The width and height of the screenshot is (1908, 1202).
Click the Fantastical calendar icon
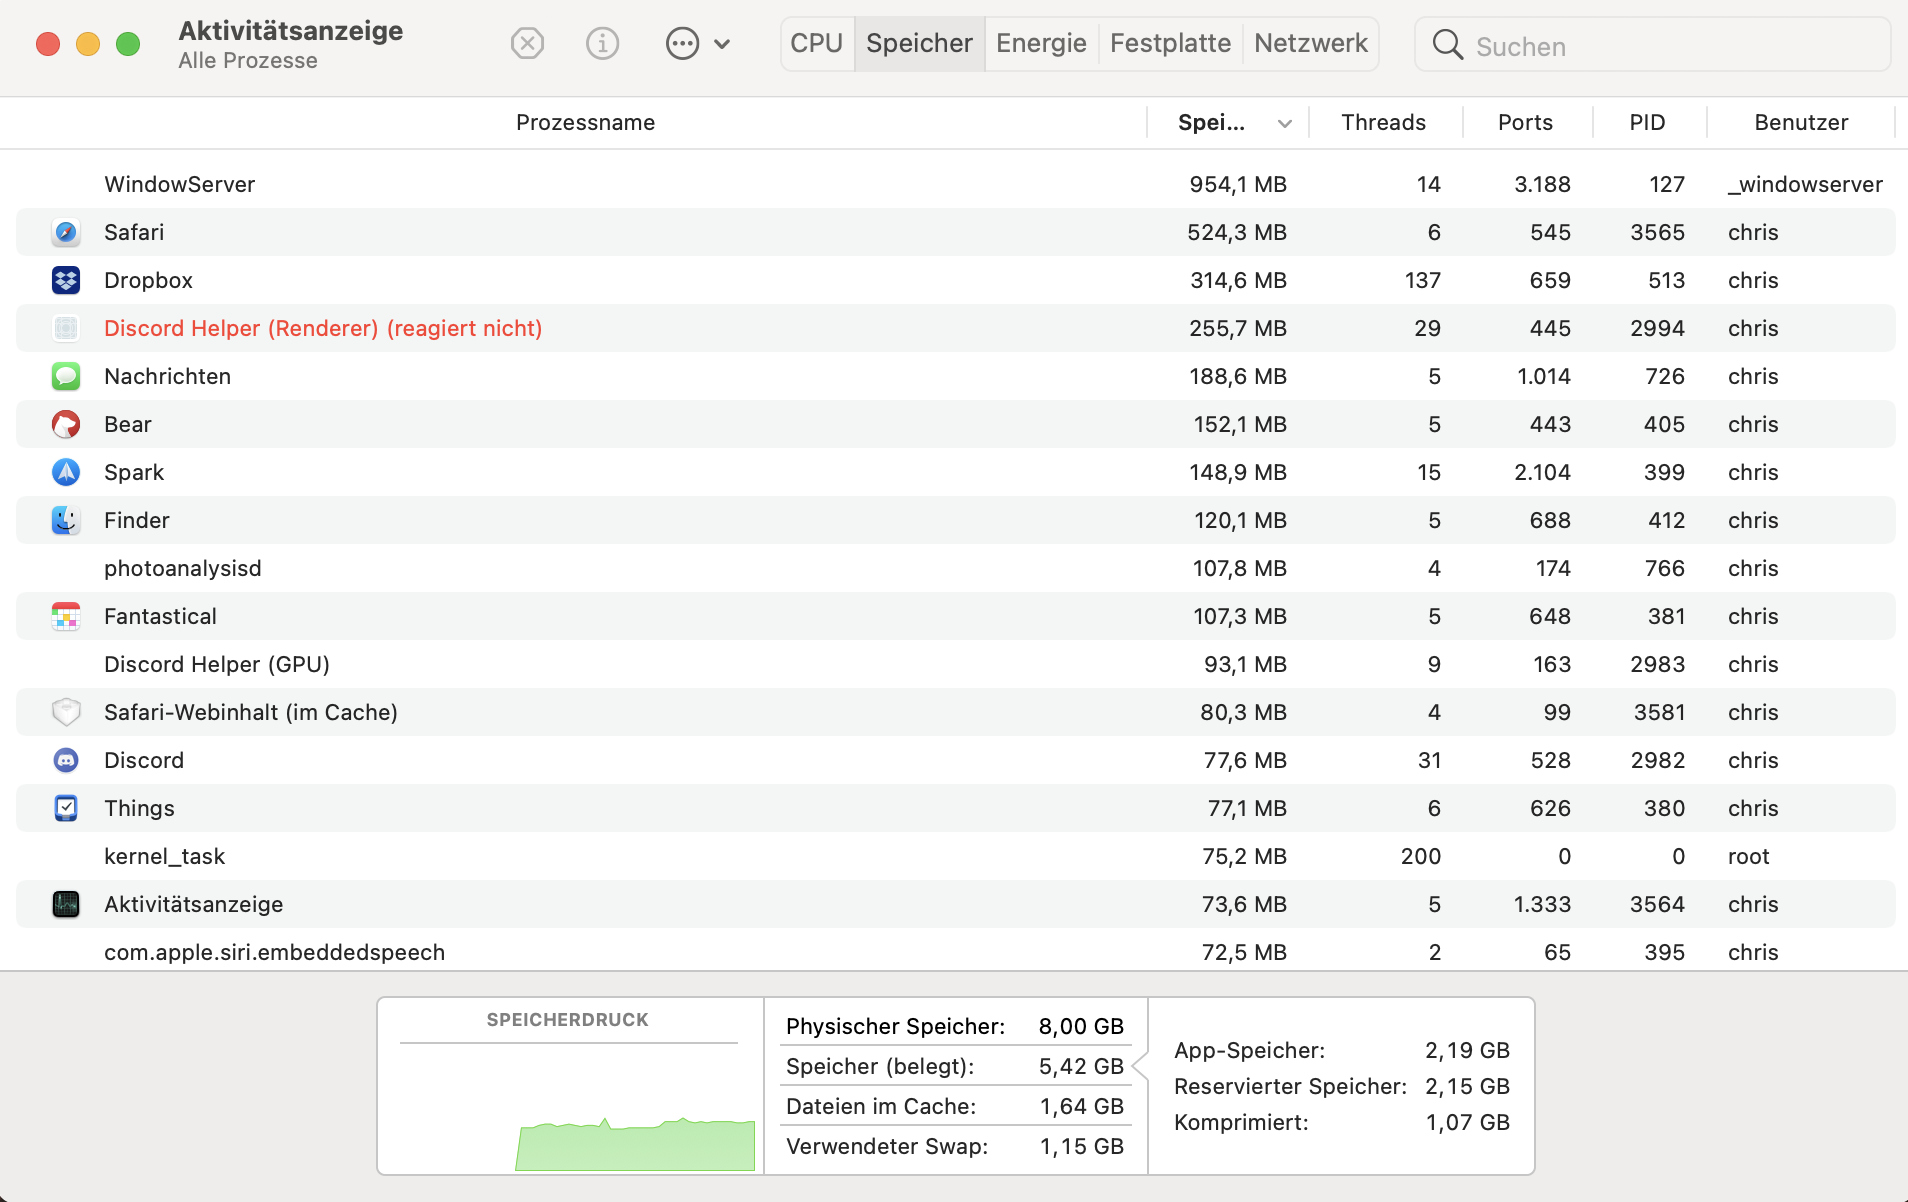(65, 616)
